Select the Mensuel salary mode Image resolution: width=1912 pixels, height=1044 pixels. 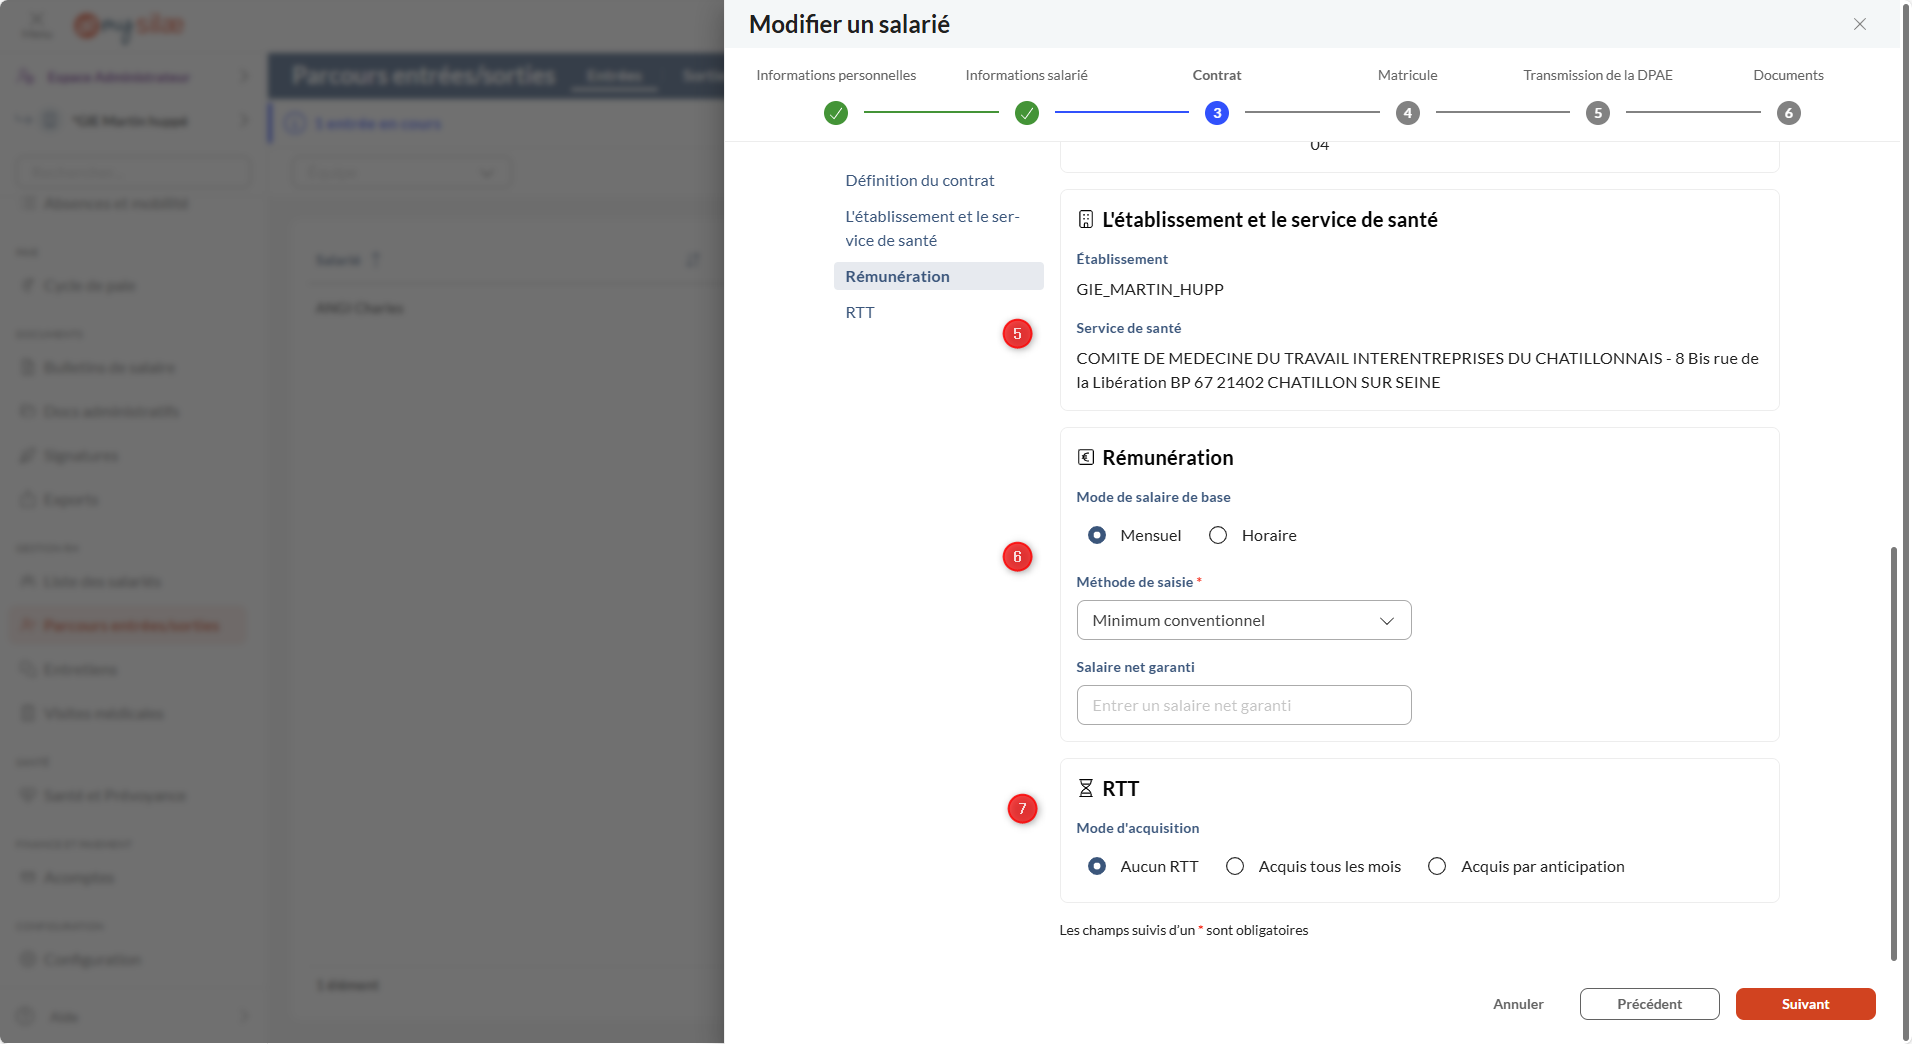tap(1097, 536)
